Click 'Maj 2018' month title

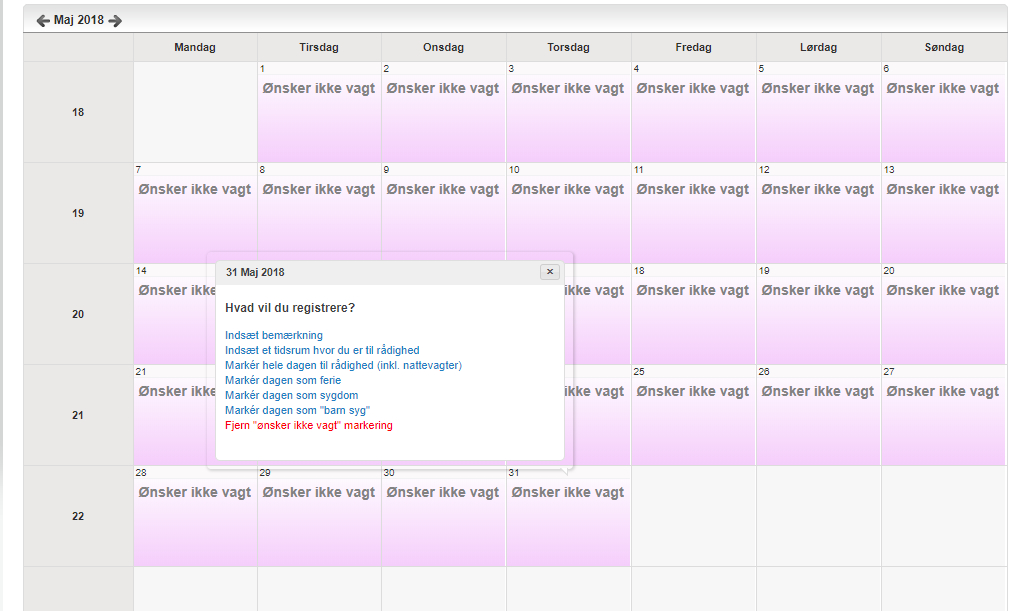pos(79,20)
